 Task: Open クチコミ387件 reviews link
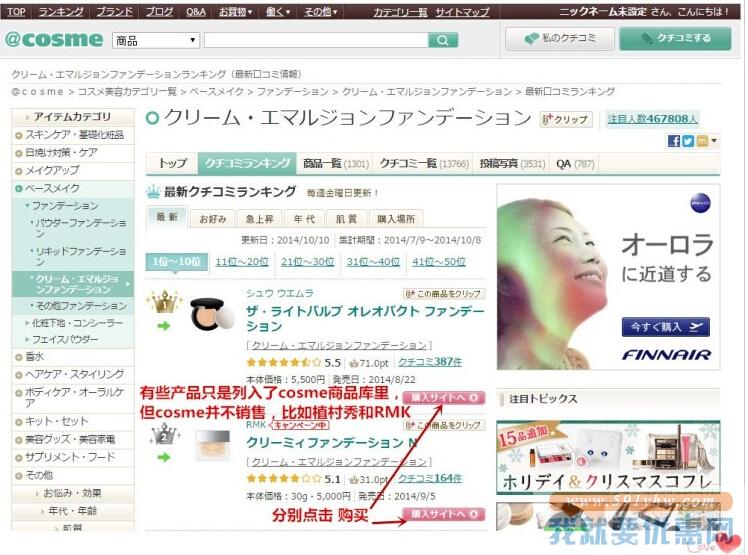430,362
